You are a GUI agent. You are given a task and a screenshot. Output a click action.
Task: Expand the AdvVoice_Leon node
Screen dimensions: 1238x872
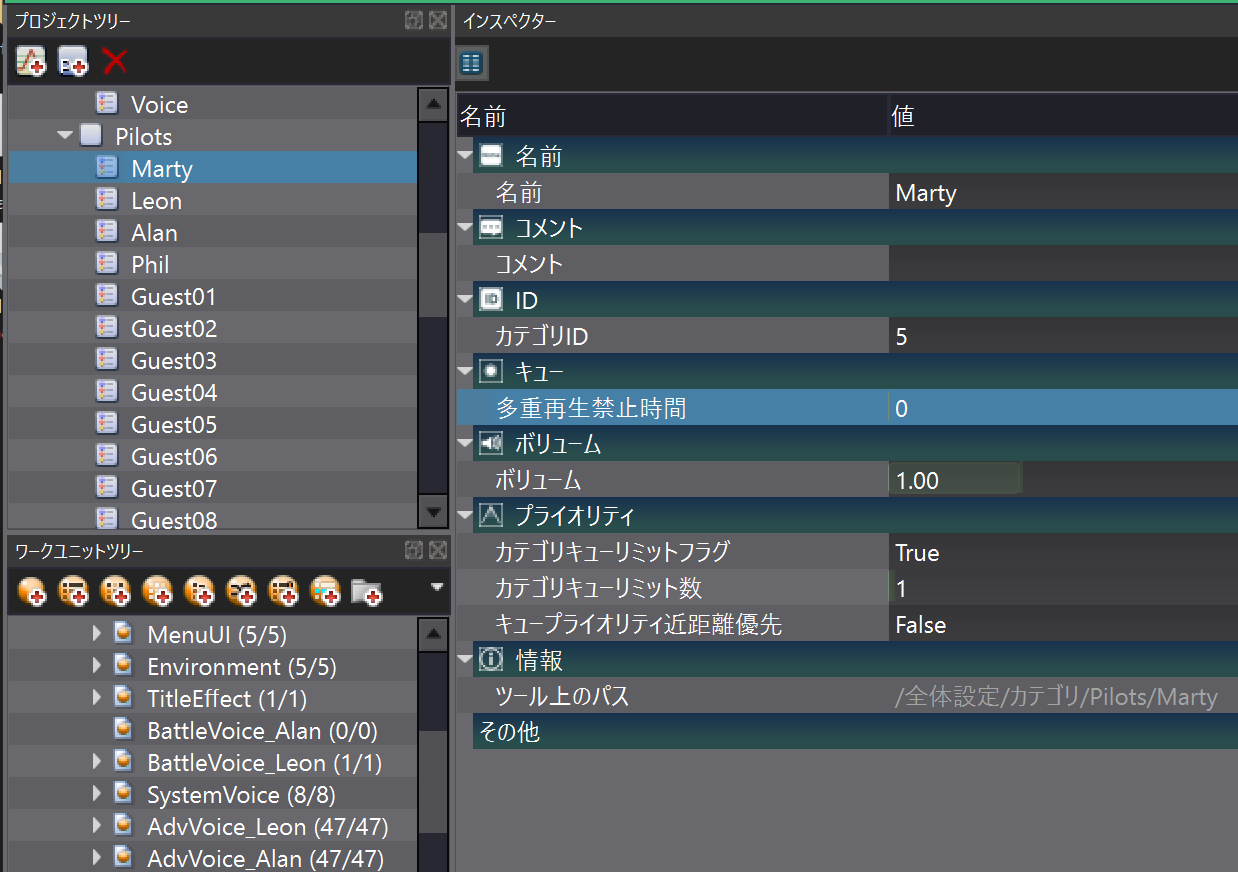[x=97, y=826]
